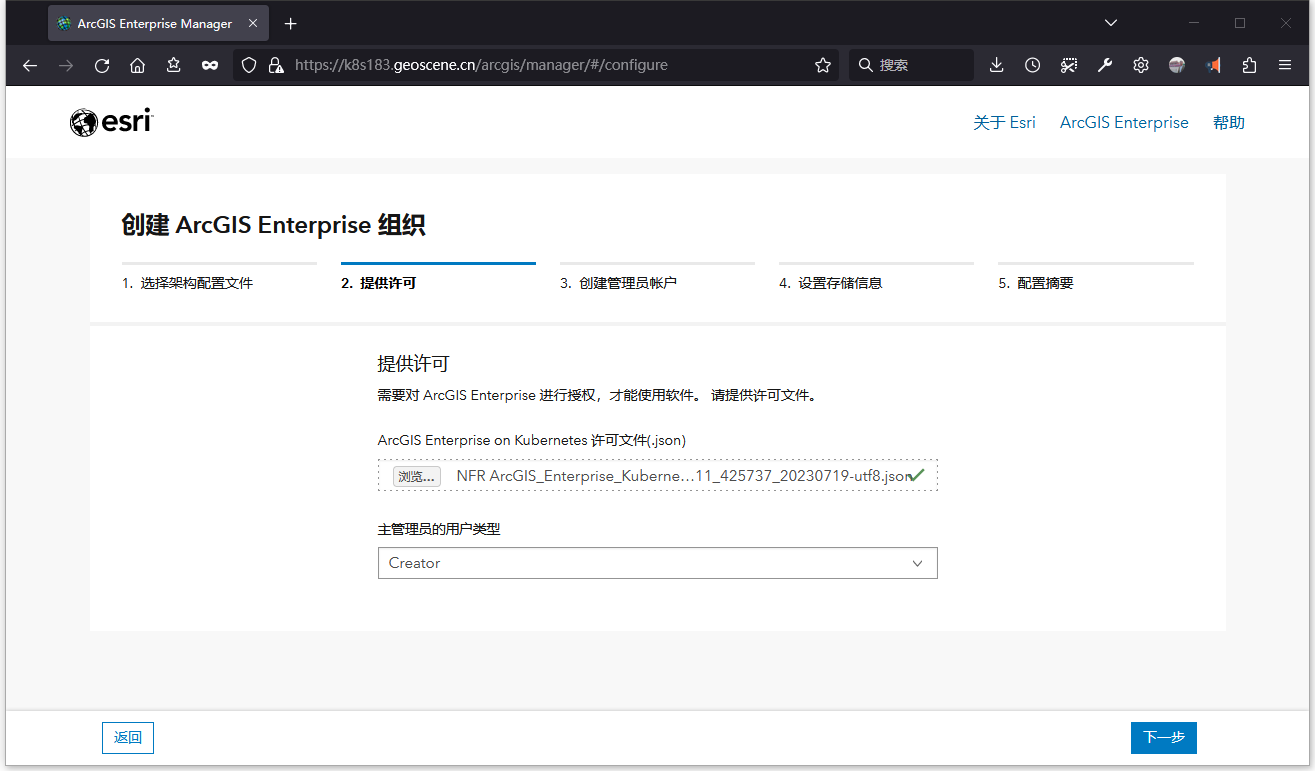Open the Firefox hamburger menu
The image size is (1315, 771).
tap(1285, 65)
